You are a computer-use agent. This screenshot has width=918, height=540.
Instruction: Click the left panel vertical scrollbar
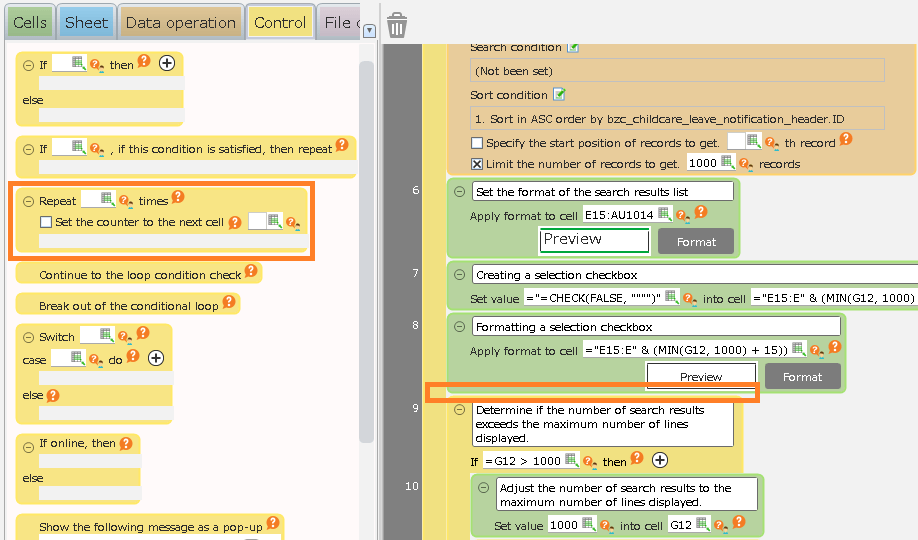[x=366, y=250]
